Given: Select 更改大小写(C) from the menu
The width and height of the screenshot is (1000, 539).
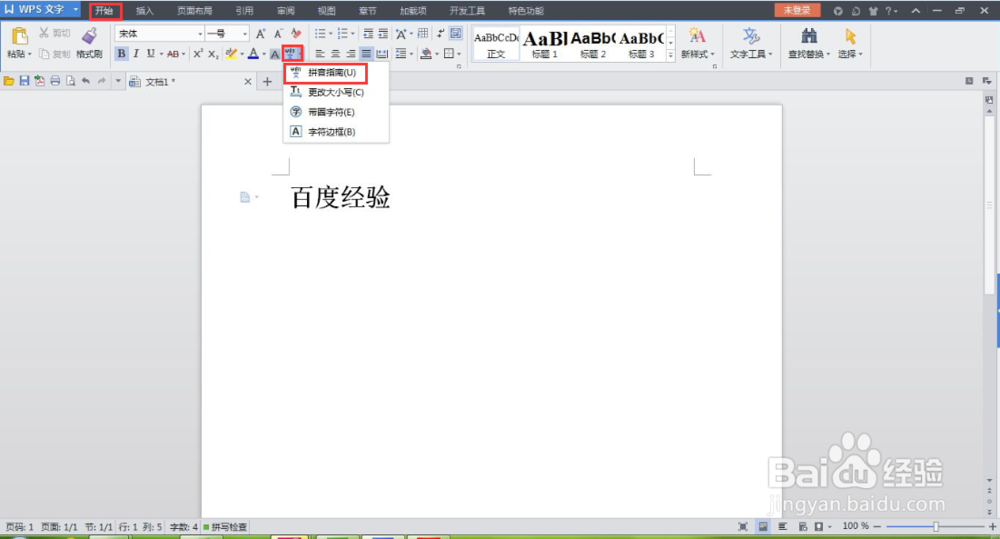Looking at the screenshot, I should (335, 92).
